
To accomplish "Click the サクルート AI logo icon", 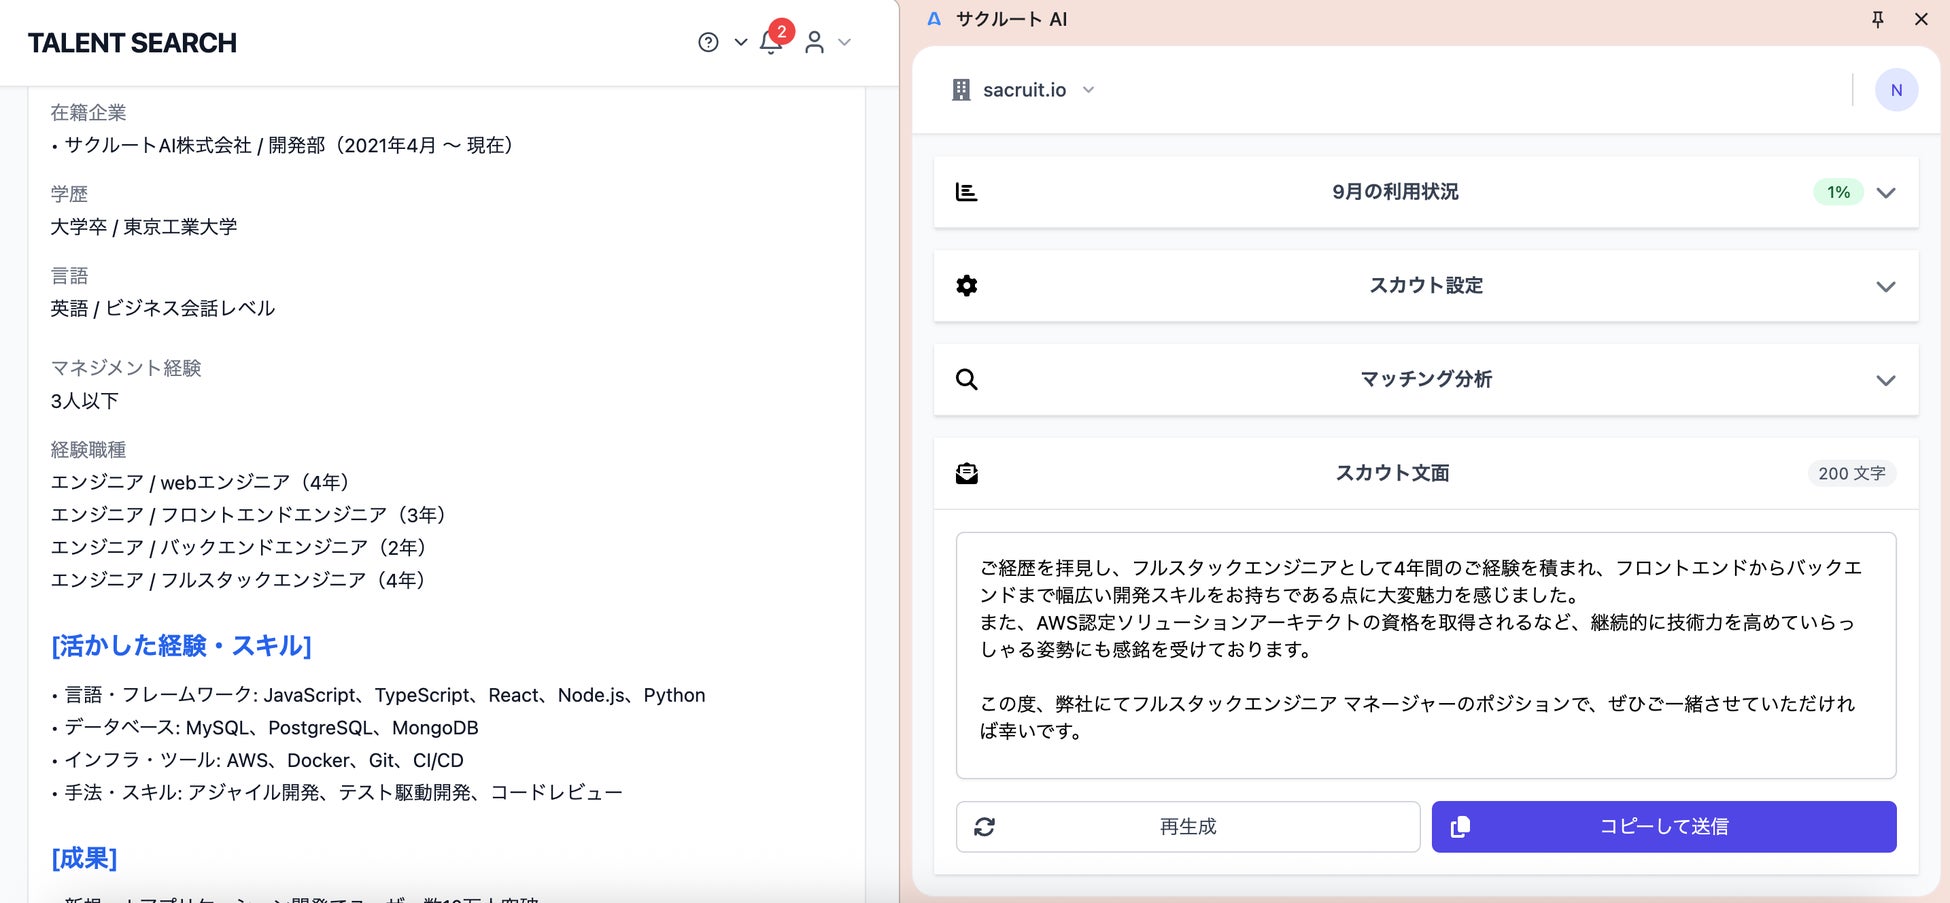I will tap(934, 19).
